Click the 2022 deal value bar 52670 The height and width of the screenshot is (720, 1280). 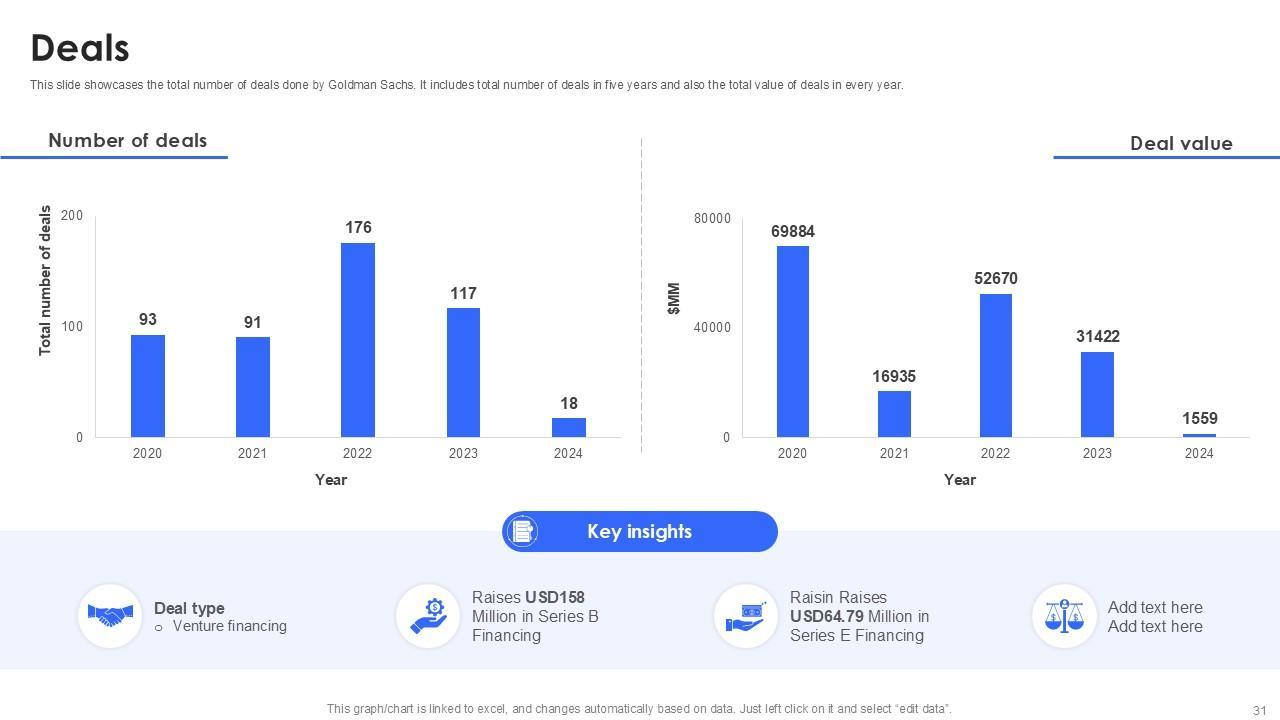point(995,365)
